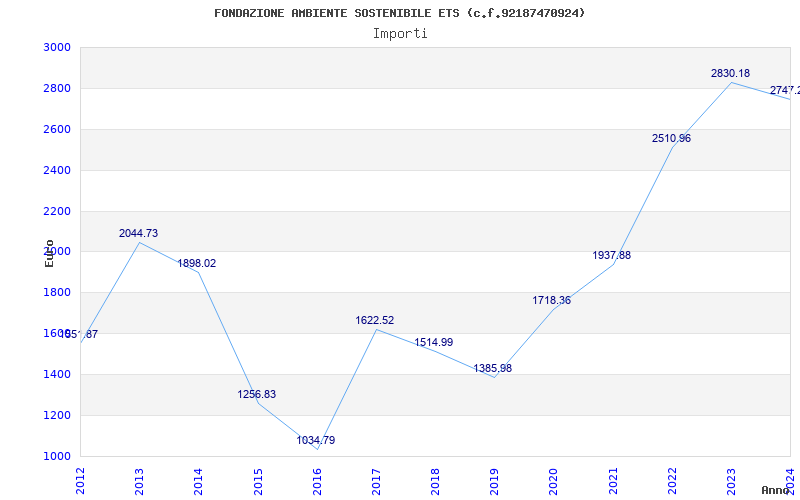
Task: Click the Importi subtitle
Action: (x=400, y=34)
